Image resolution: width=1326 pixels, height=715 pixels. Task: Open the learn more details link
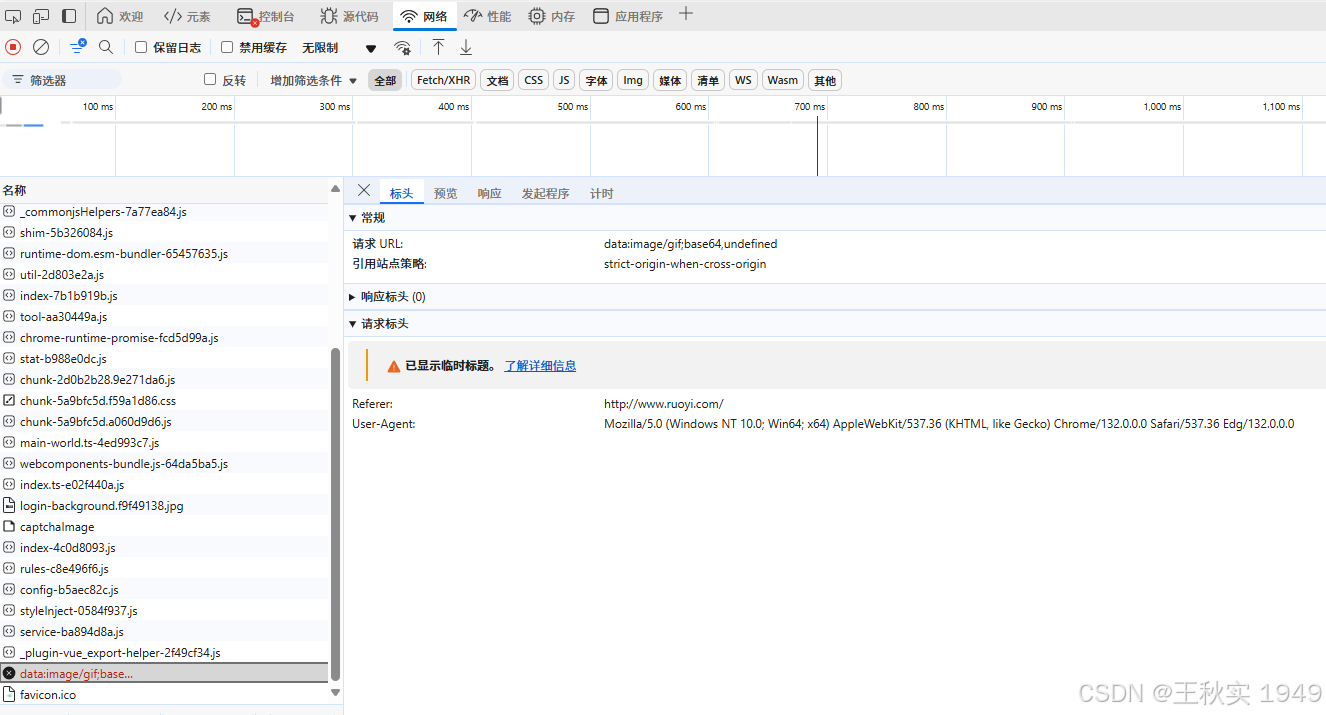(540, 366)
